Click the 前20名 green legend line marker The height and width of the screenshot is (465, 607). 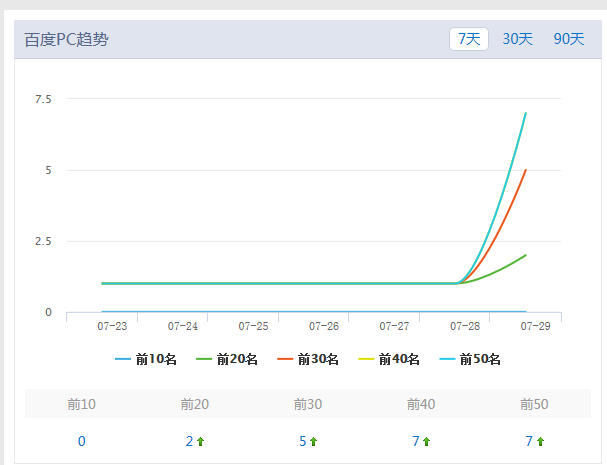coord(204,359)
